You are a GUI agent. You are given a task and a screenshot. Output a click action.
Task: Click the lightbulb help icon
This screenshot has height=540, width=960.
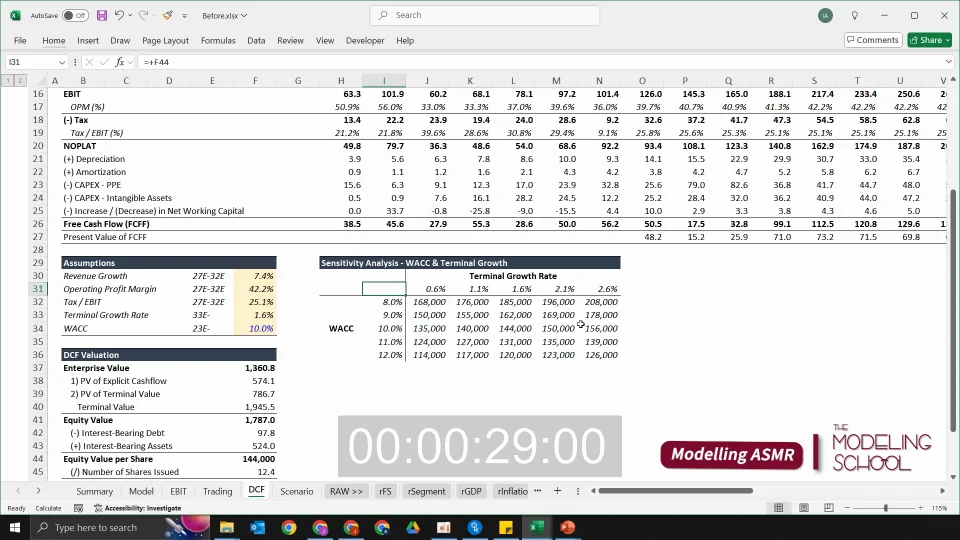[x=855, y=15]
